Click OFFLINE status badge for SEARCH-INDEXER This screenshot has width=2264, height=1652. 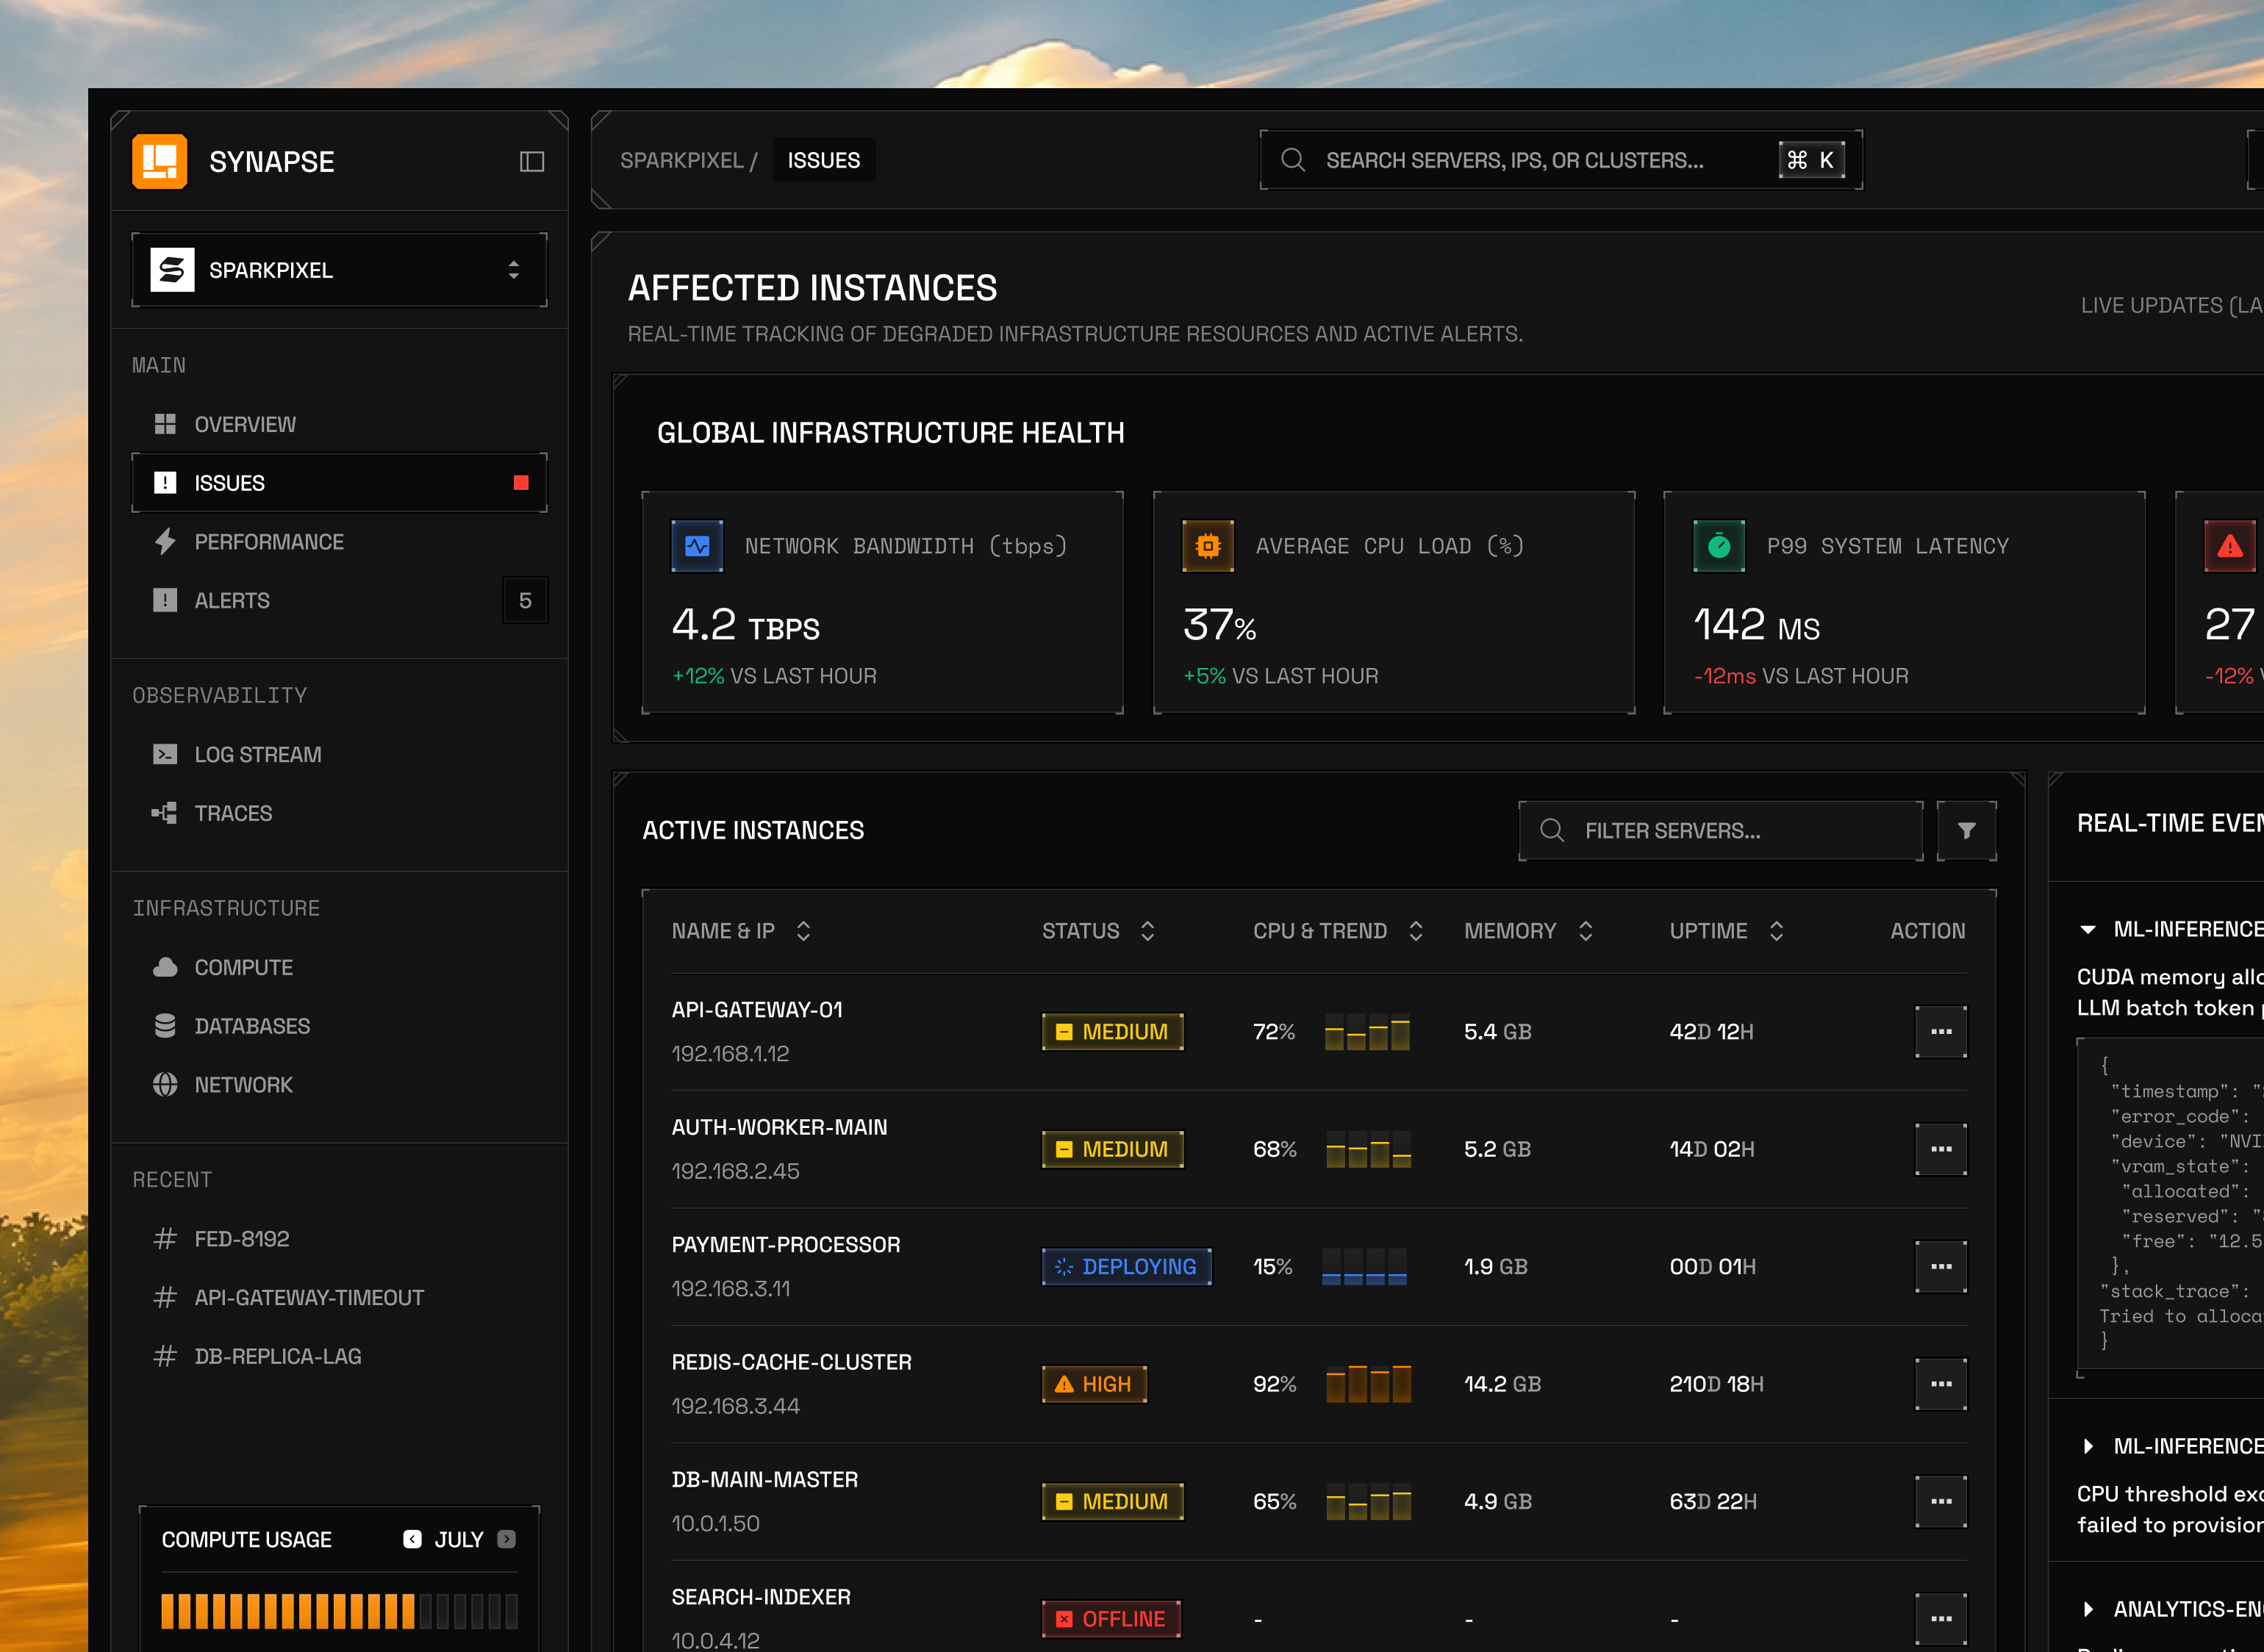point(1111,1619)
